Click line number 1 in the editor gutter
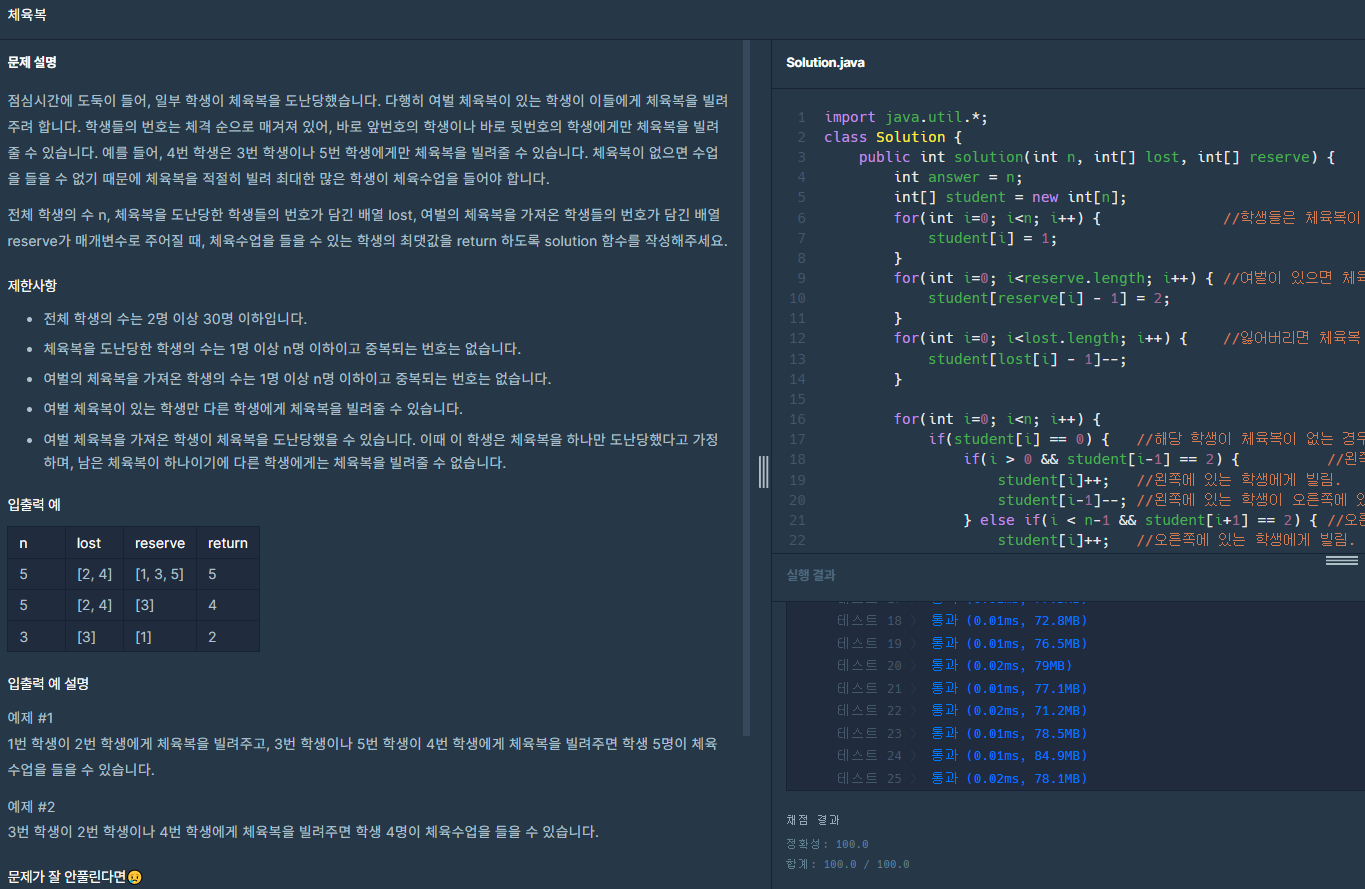This screenshot has height=889, width=1365. 801,117
